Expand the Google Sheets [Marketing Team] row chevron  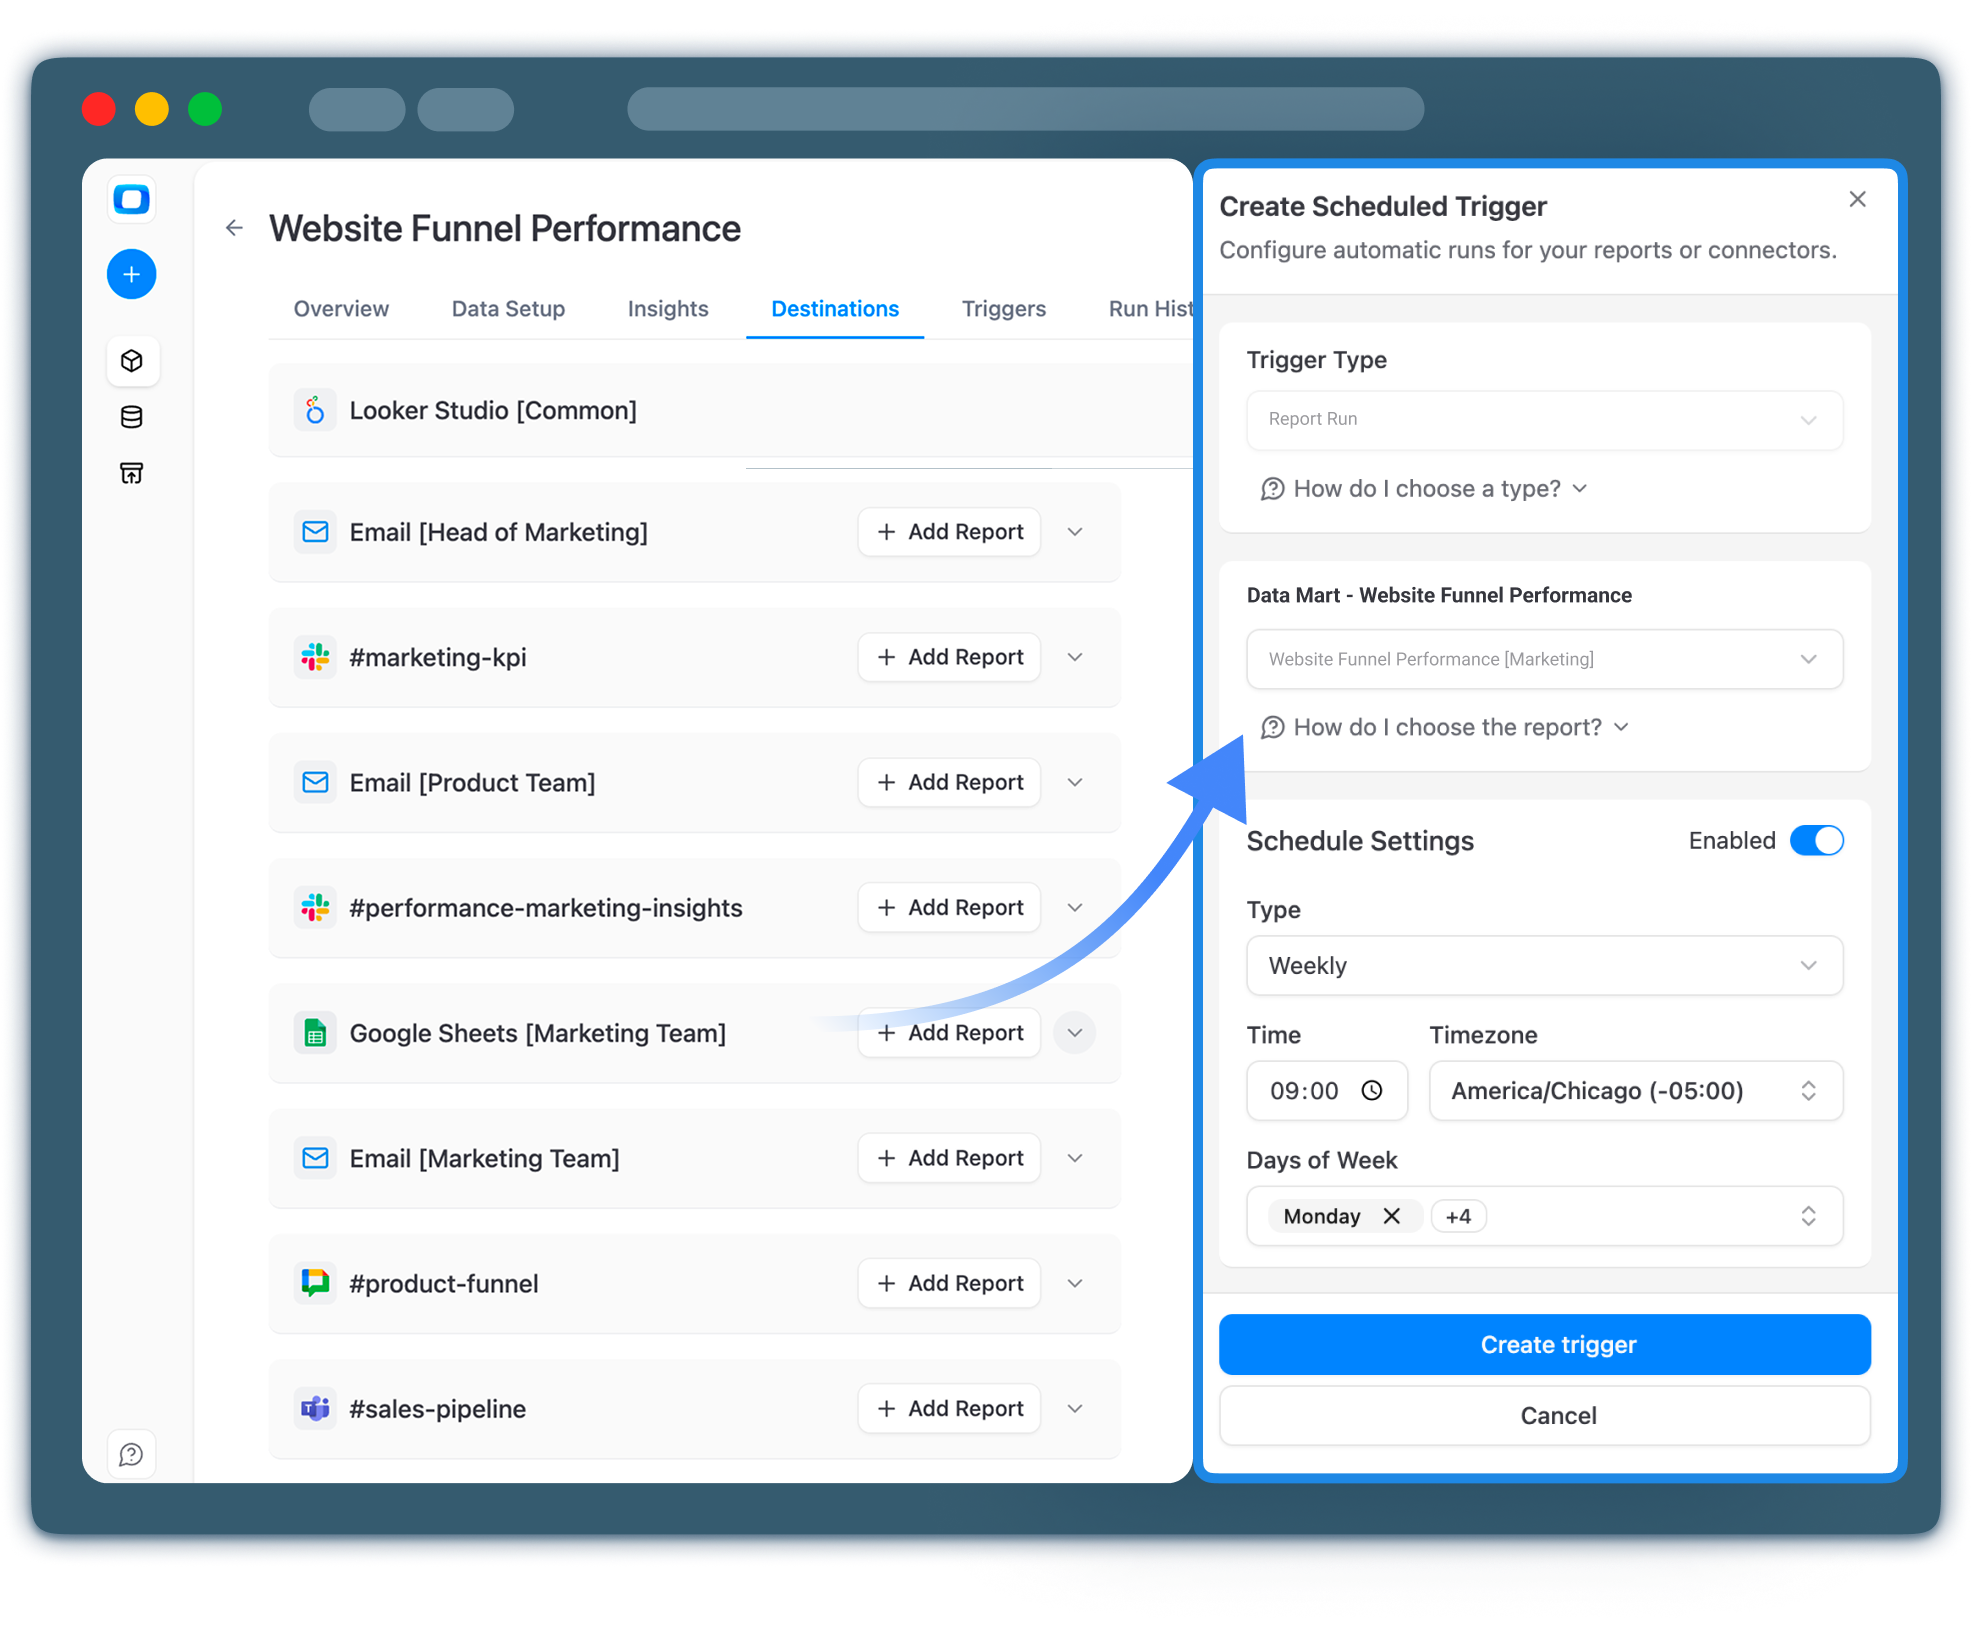pyautogui.click(x=1075, y=1033)
